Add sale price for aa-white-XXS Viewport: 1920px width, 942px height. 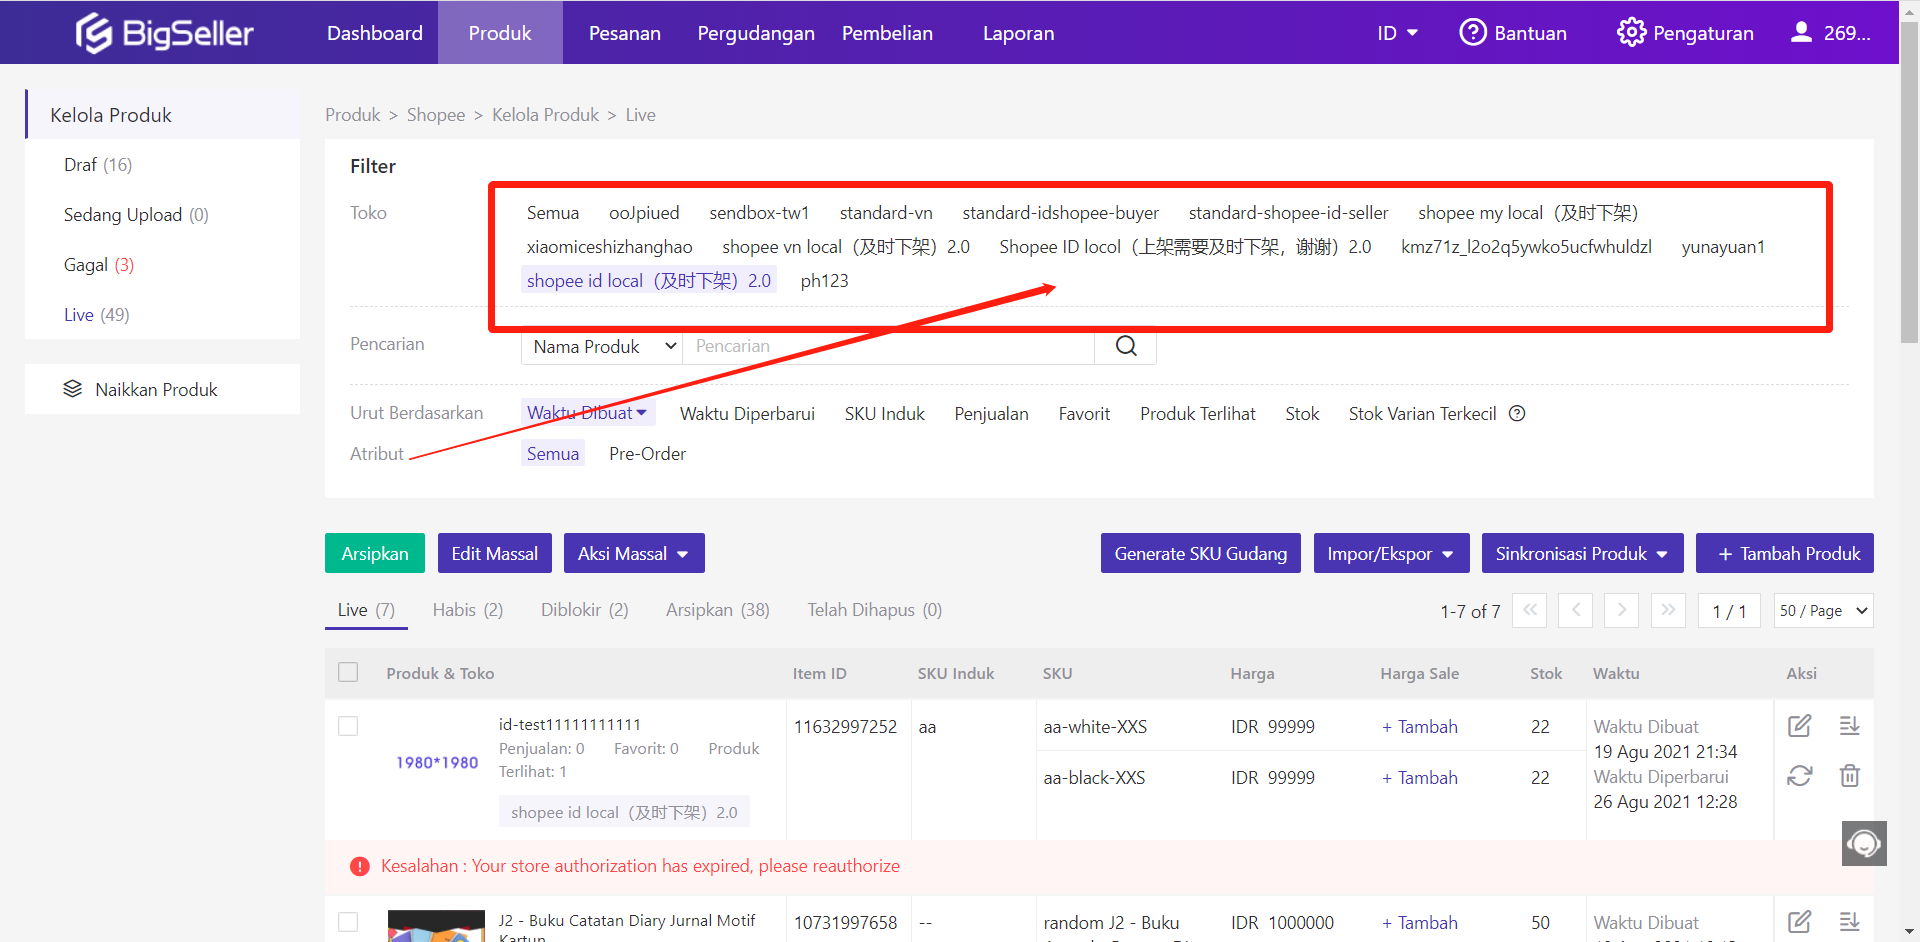[1420, 727]
